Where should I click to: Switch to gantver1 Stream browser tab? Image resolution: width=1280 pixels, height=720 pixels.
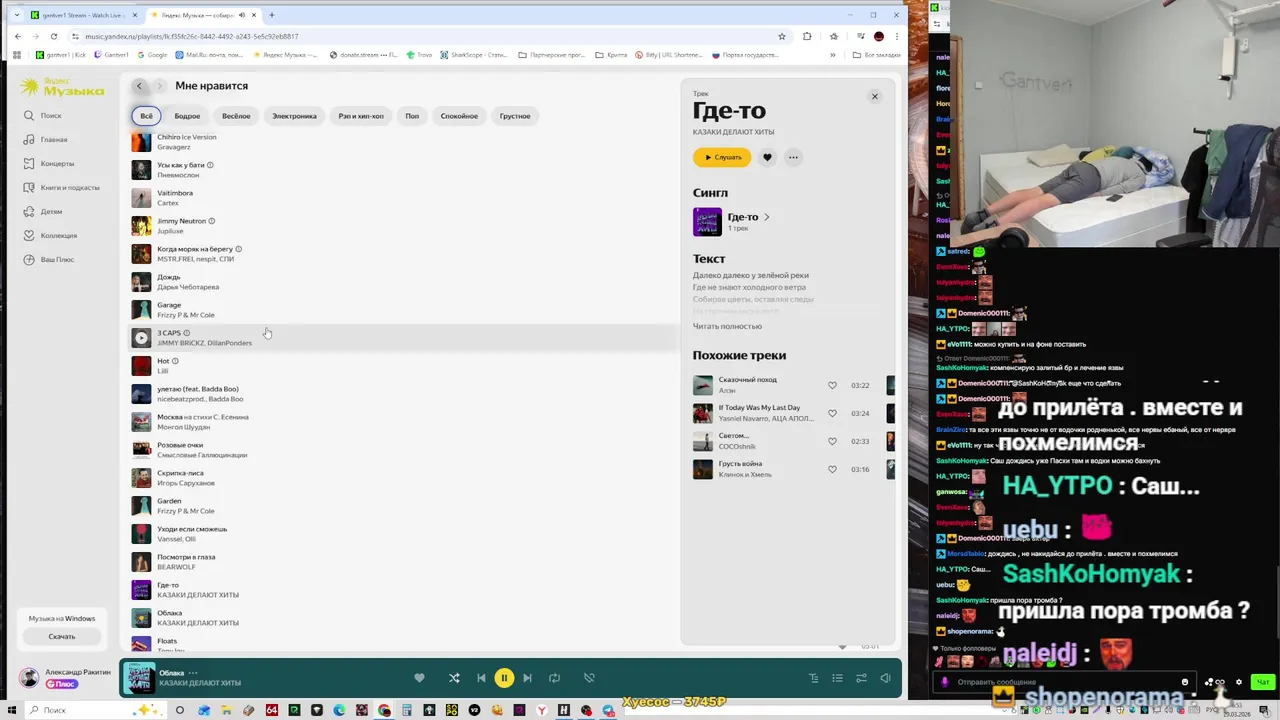click(83, 15)
